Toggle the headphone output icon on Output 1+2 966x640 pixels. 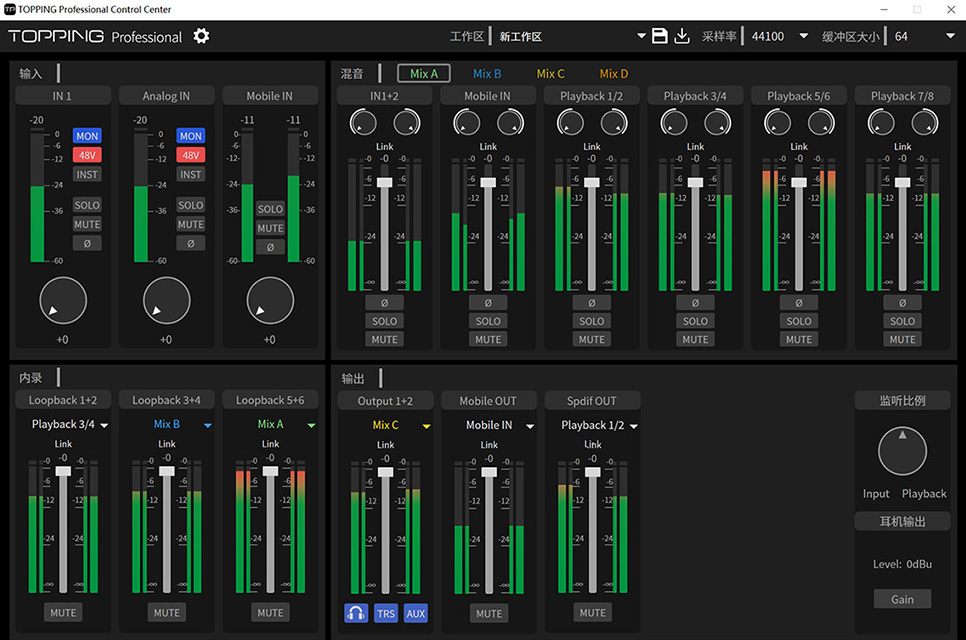pyautogui.click(x=357, y=613)
